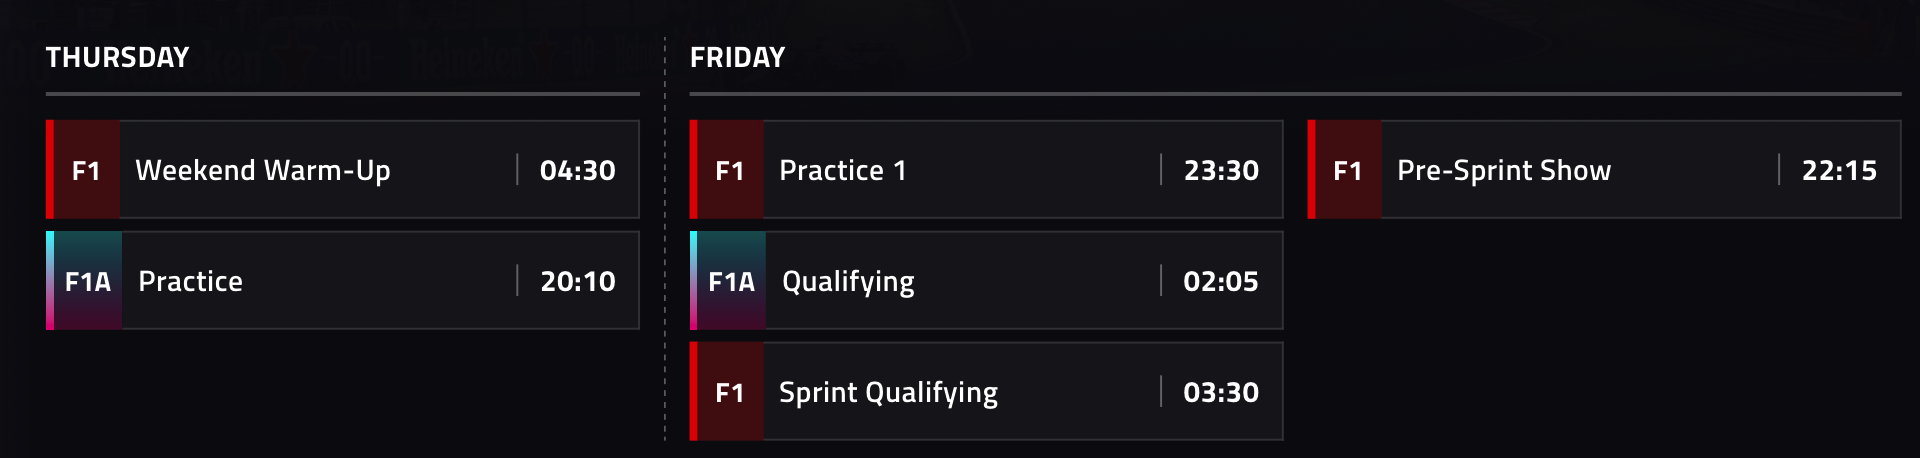1920x458 pixels.
Task: Click the 03:30 Sprint Qualifying time
Action: 1221,393
